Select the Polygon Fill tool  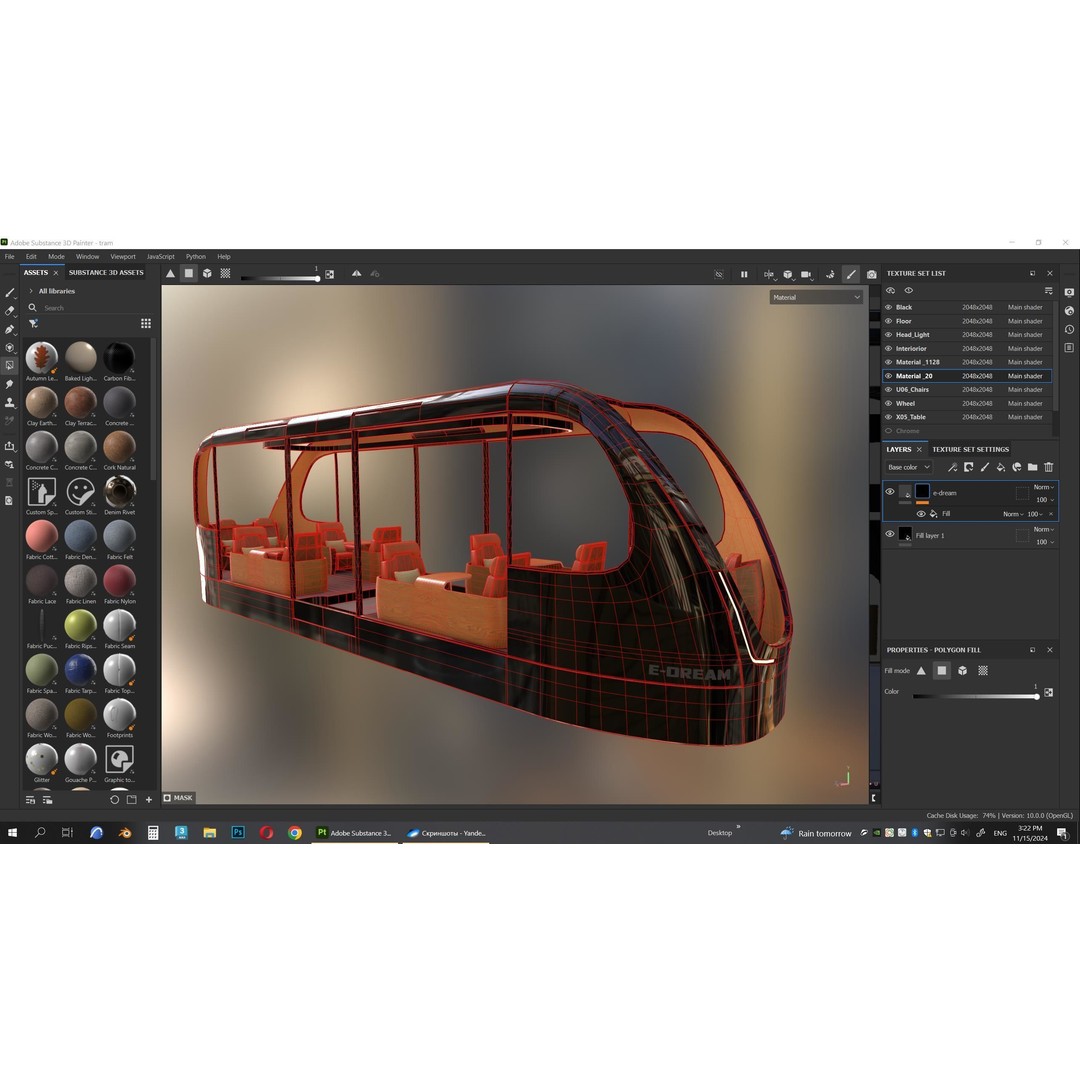click(x=10, y=365)
